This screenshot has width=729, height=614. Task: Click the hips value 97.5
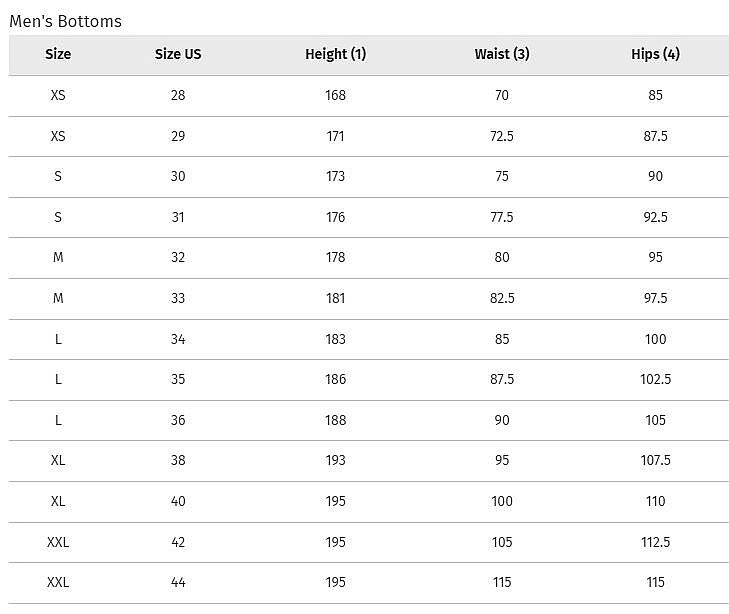tap(655, 298)
